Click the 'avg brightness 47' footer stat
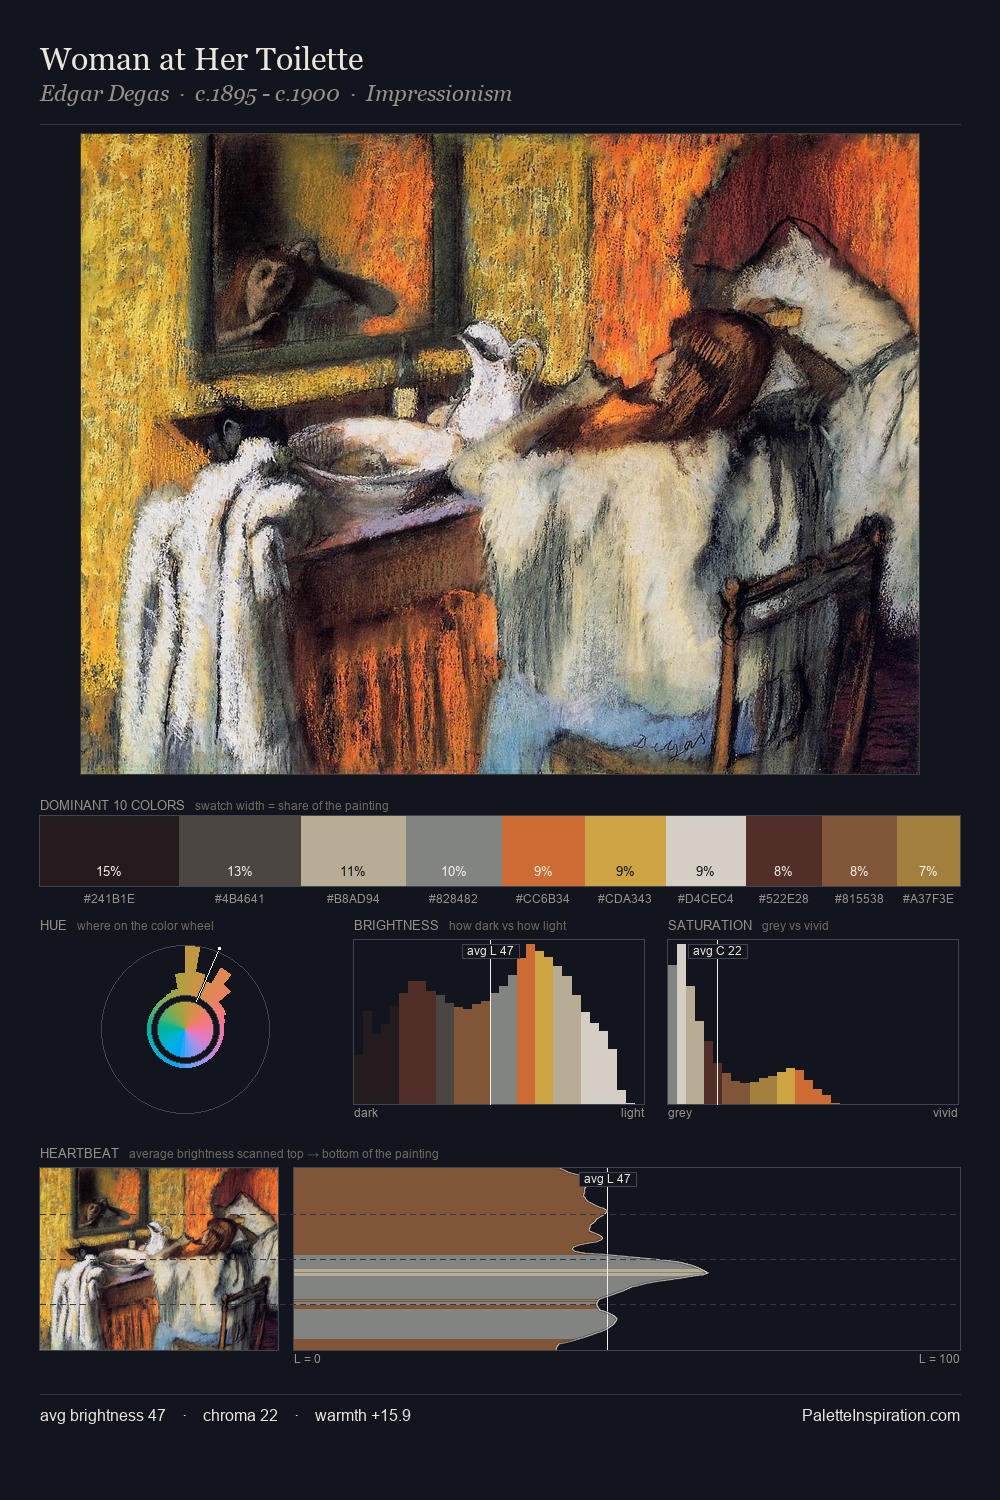 [103, 1415]
